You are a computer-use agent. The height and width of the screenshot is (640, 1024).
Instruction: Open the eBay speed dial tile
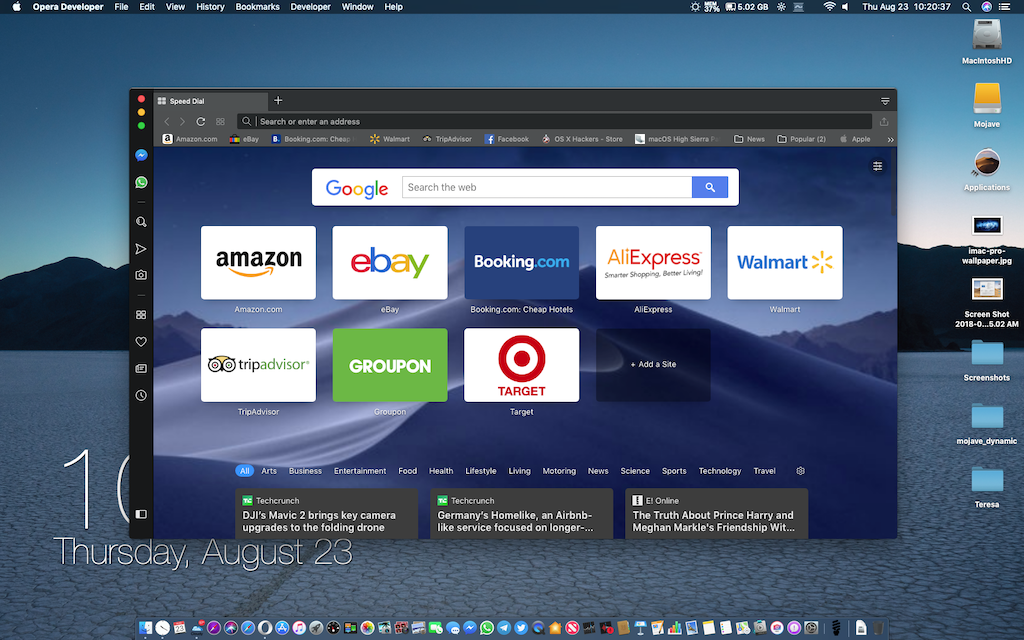(390, 263)
